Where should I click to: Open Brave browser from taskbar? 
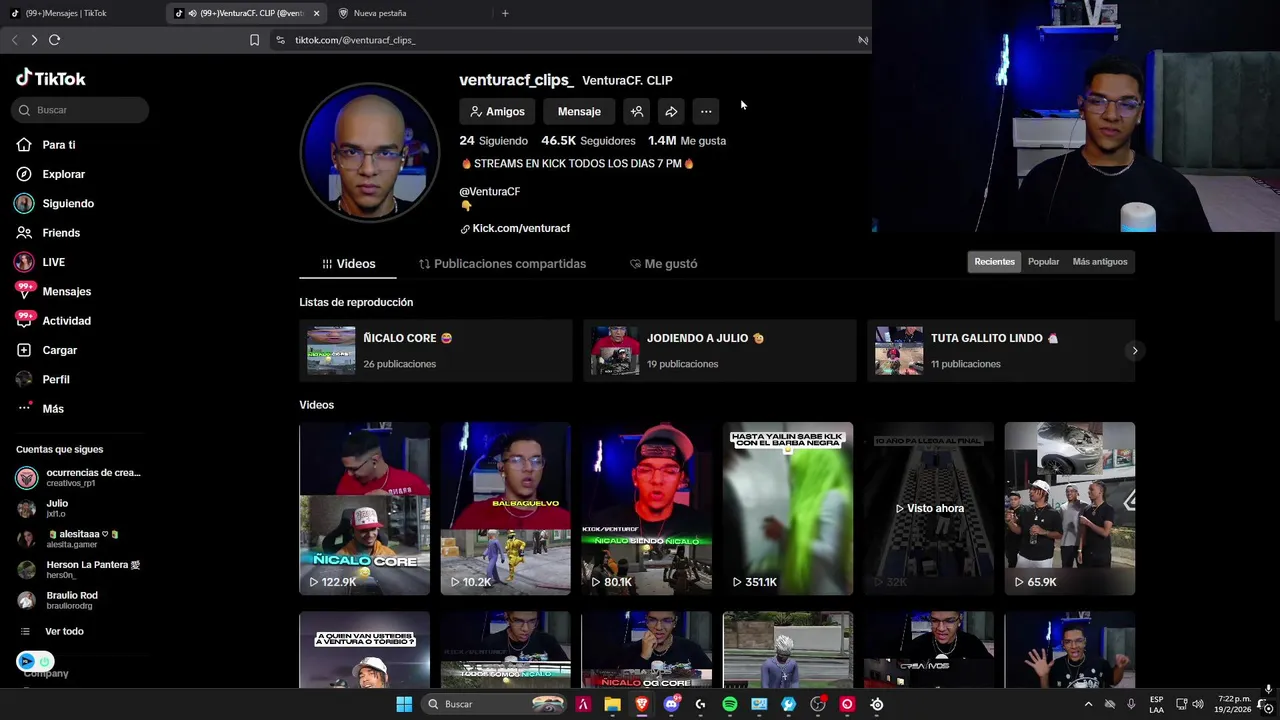click(642, 704)
